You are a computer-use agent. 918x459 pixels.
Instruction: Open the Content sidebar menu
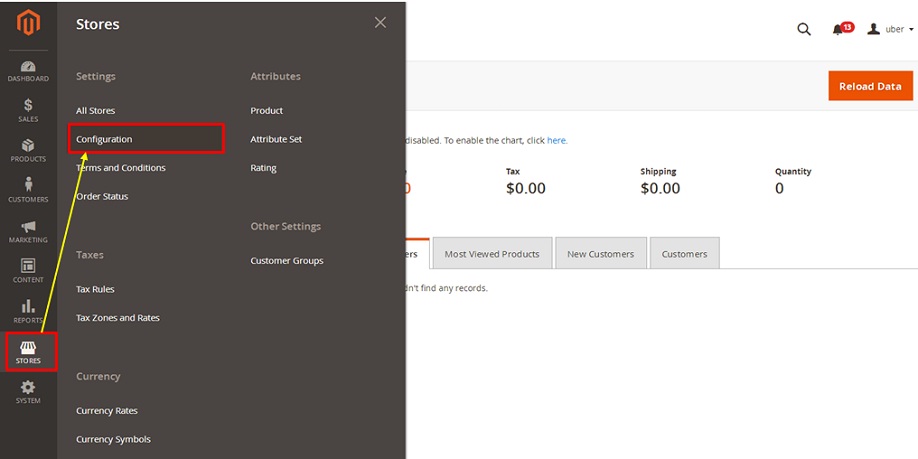pyautogui.click(x=28, y=271)
